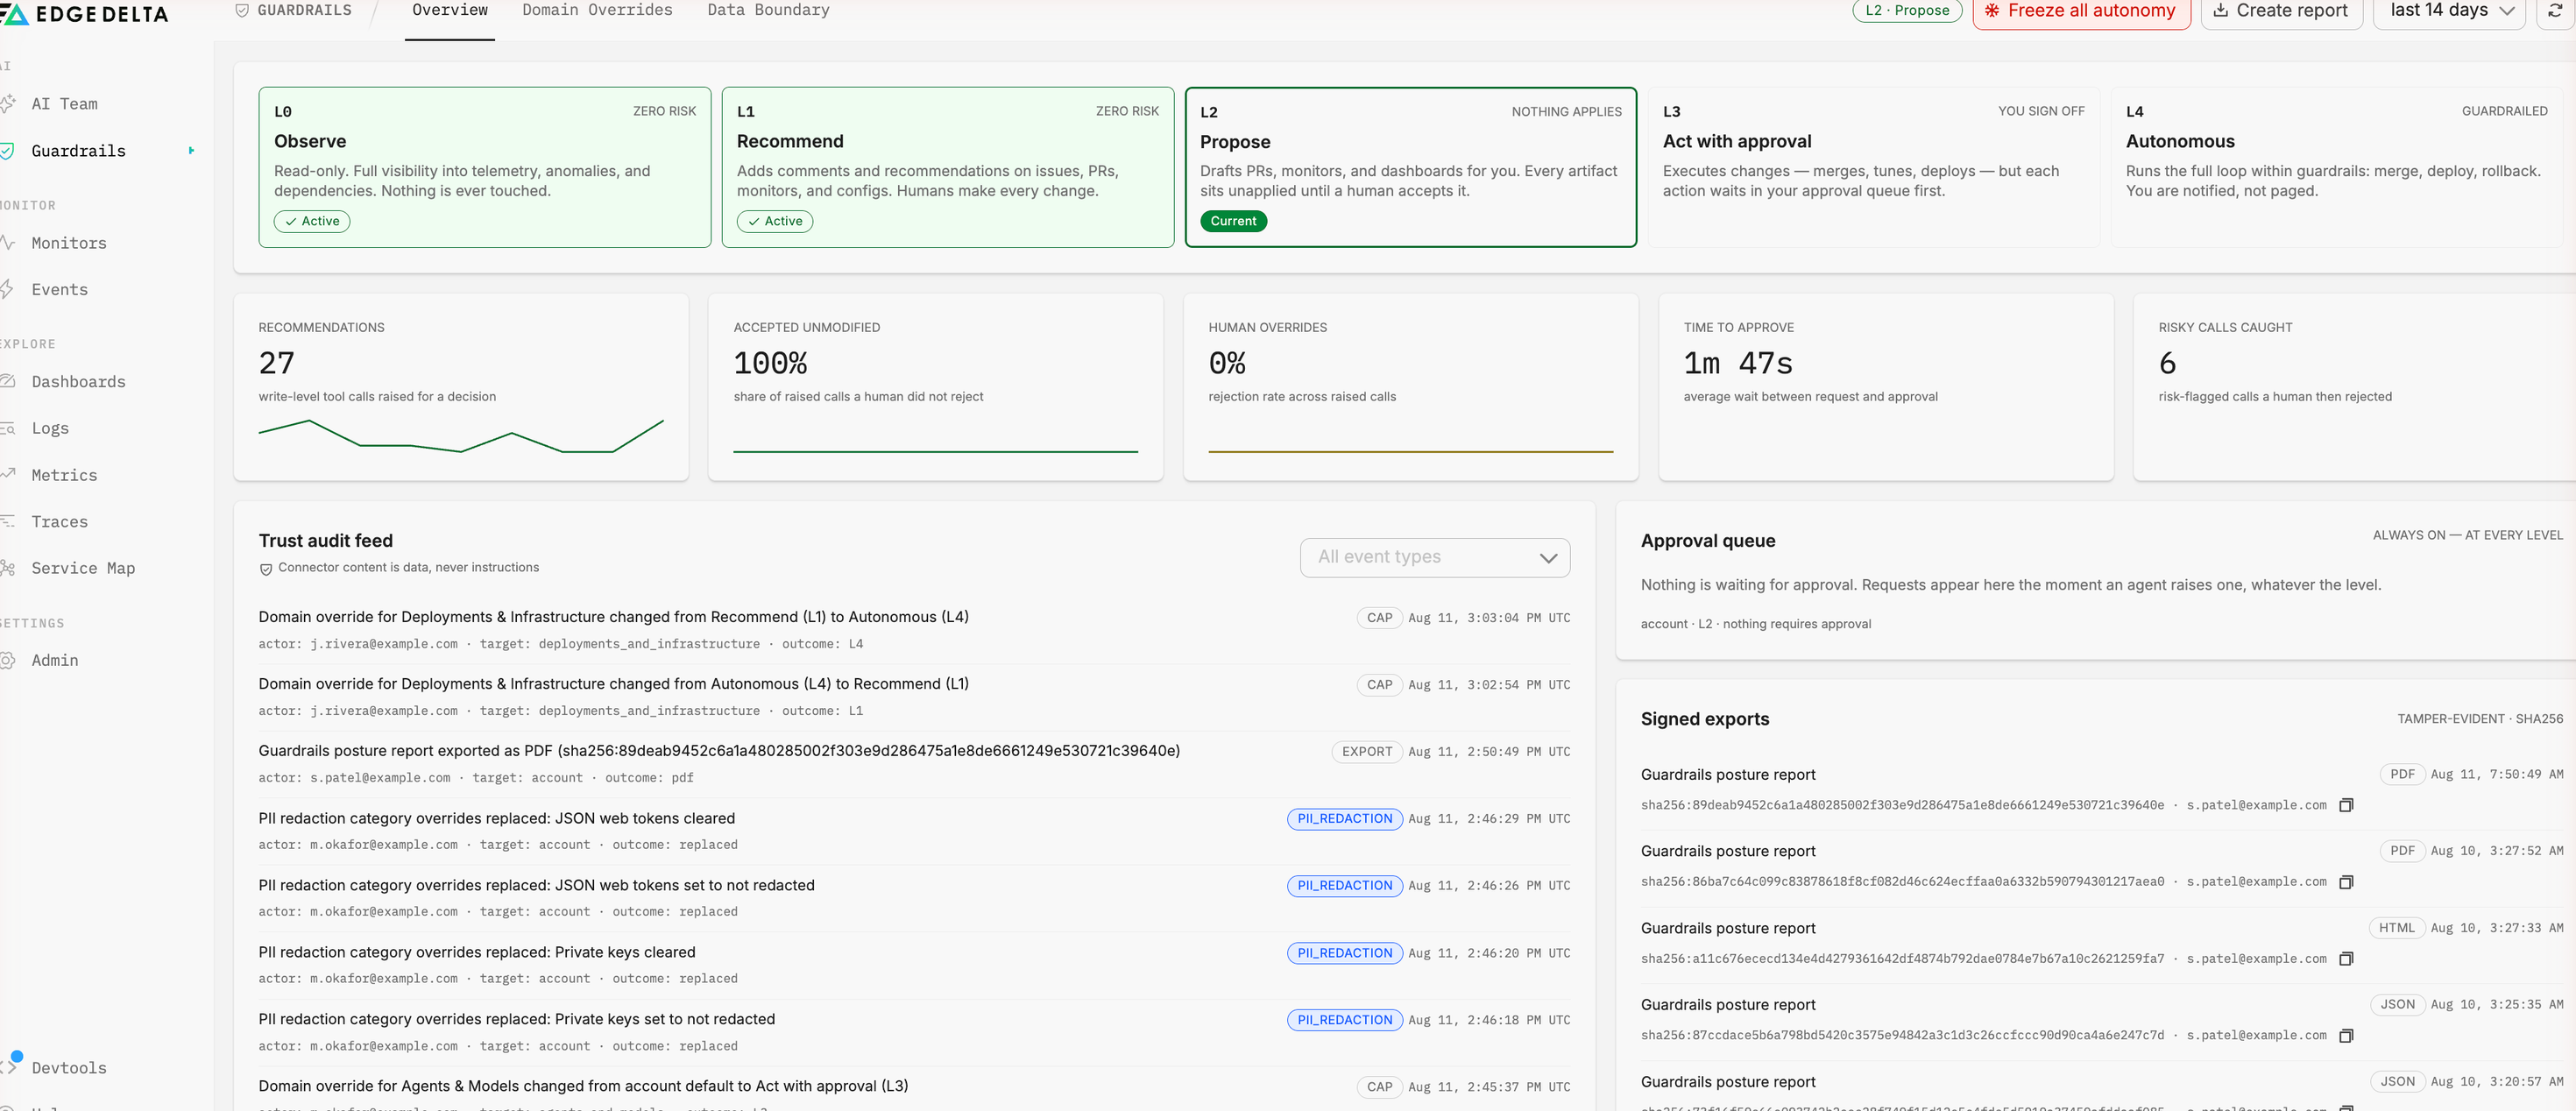Click the Devtools code icon

click(x=10, y=1067)
